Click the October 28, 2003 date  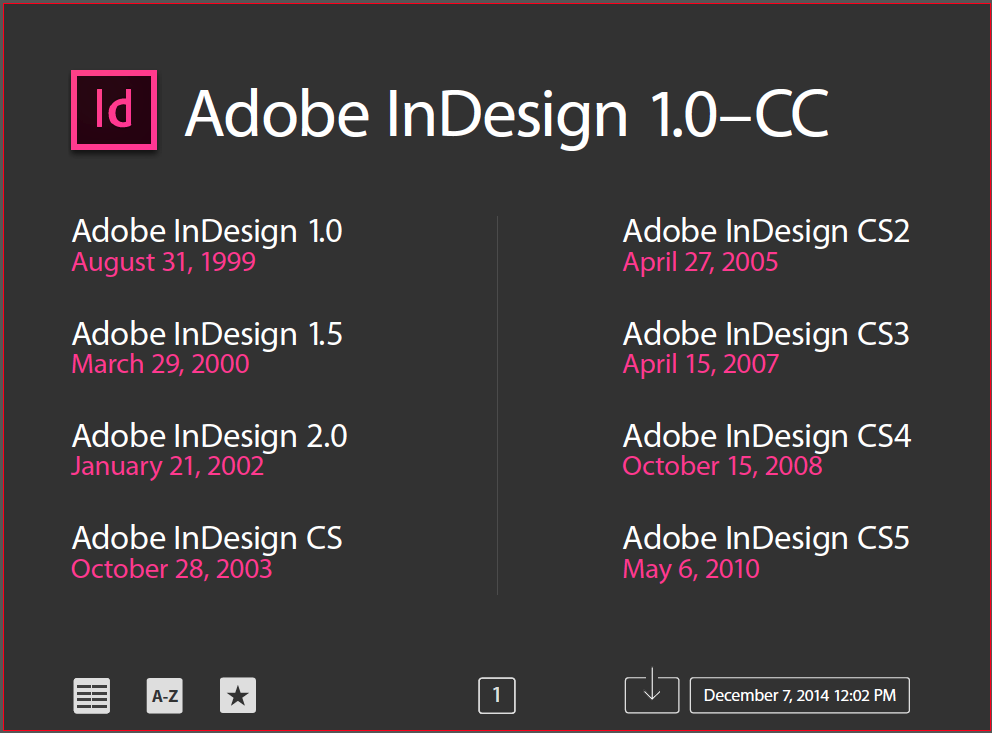[x=172, y=569]
